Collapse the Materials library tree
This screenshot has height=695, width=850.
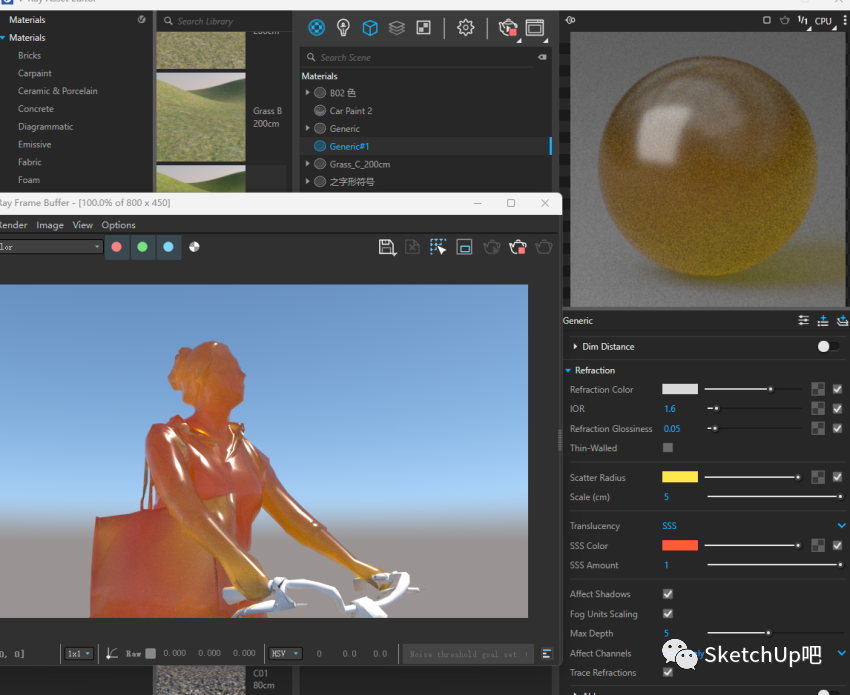tap(3, 37)
